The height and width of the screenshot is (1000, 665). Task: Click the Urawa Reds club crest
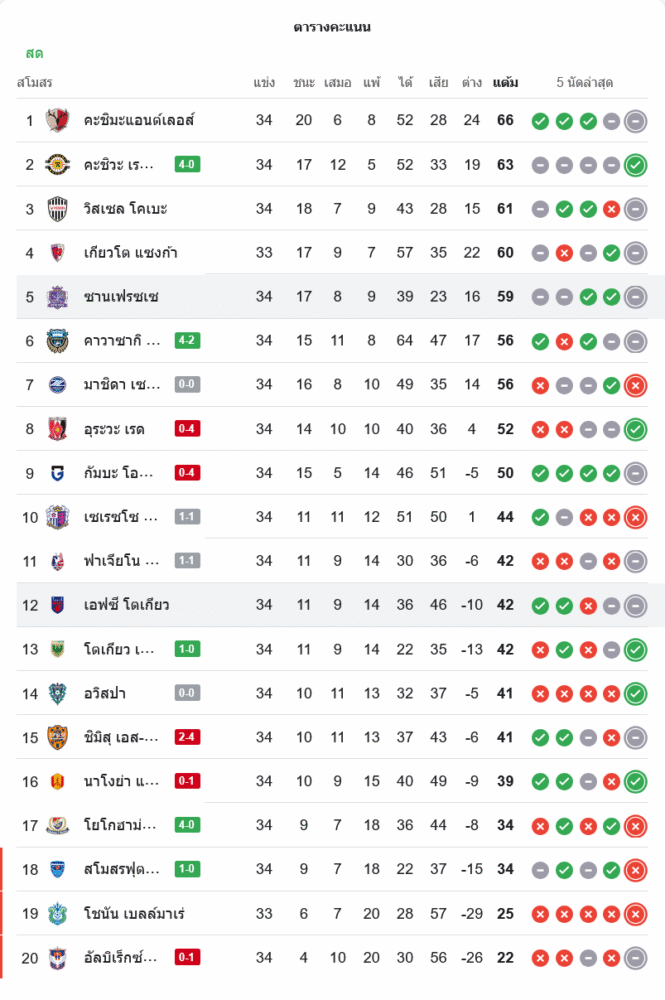tap(57, 429)
